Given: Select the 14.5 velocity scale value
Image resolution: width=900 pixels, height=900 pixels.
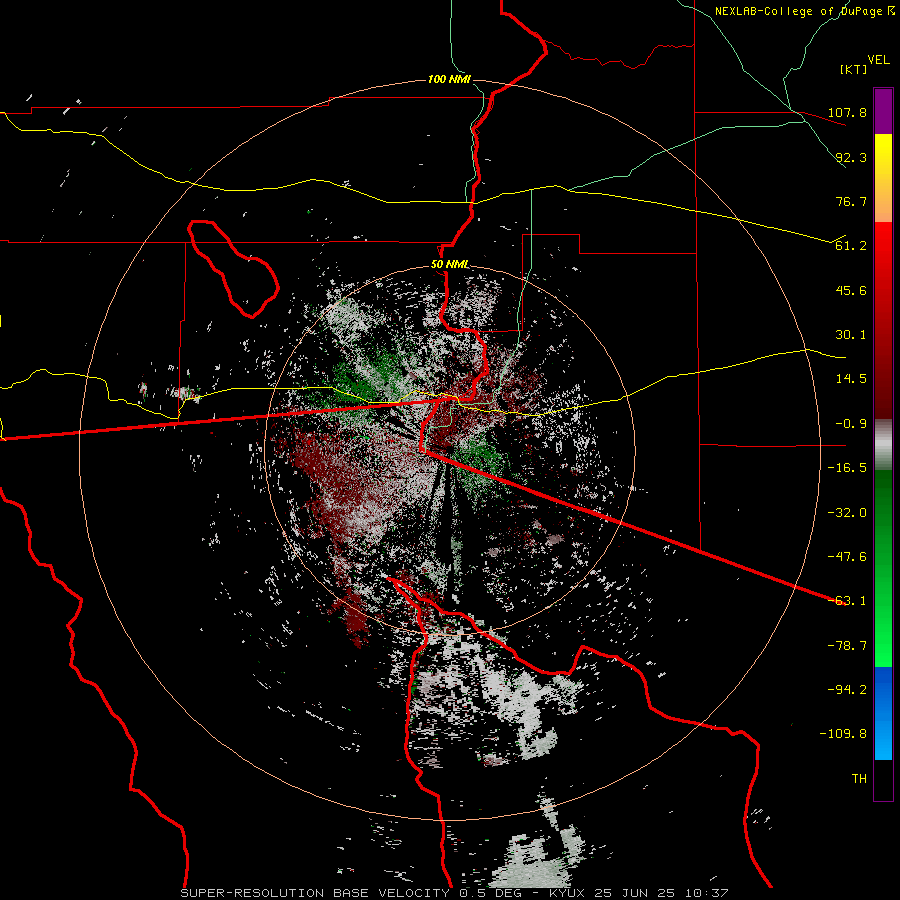Looking at the screenshot, I should pos(851,379).
